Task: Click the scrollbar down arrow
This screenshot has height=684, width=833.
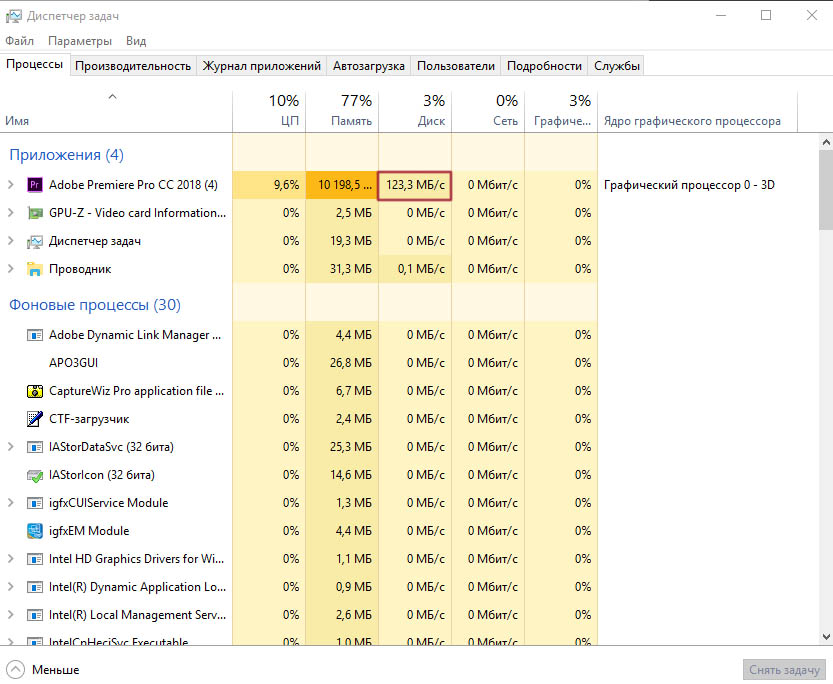Action: click(826, 637)
